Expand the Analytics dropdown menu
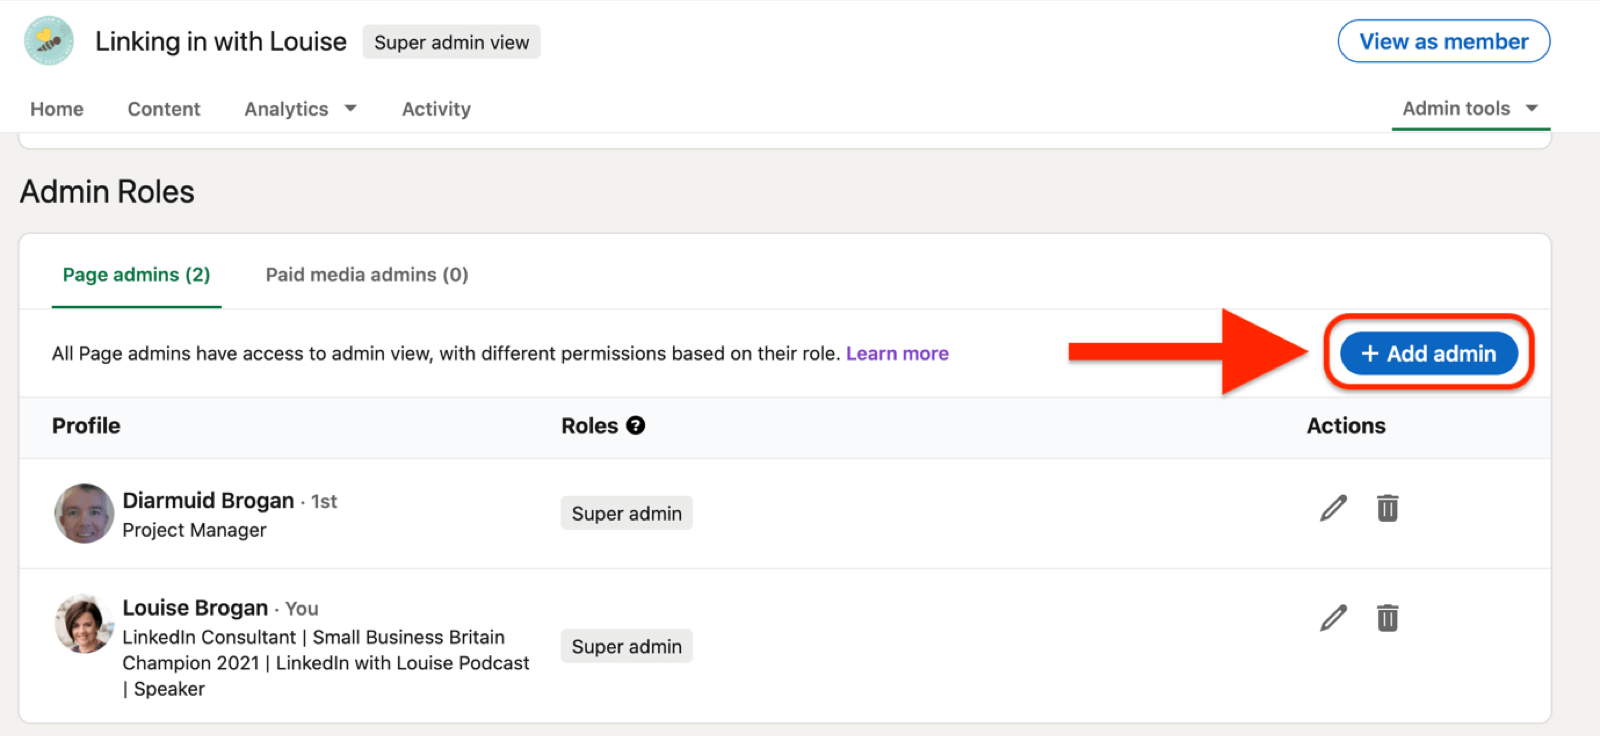The width and height of the screenshot is (1600, 736). tap(300, 109)
